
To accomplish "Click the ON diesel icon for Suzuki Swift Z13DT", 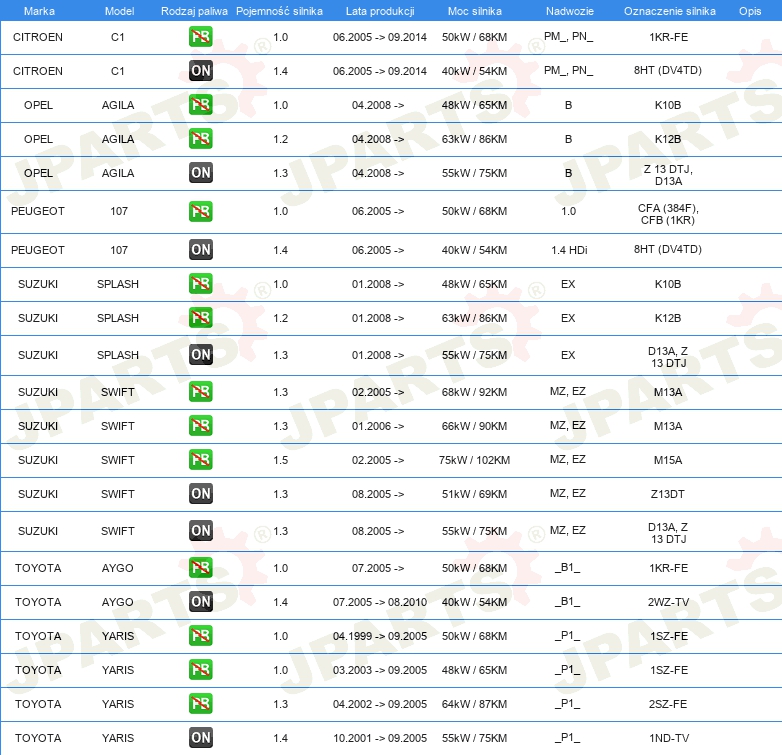I will point(200,494).
